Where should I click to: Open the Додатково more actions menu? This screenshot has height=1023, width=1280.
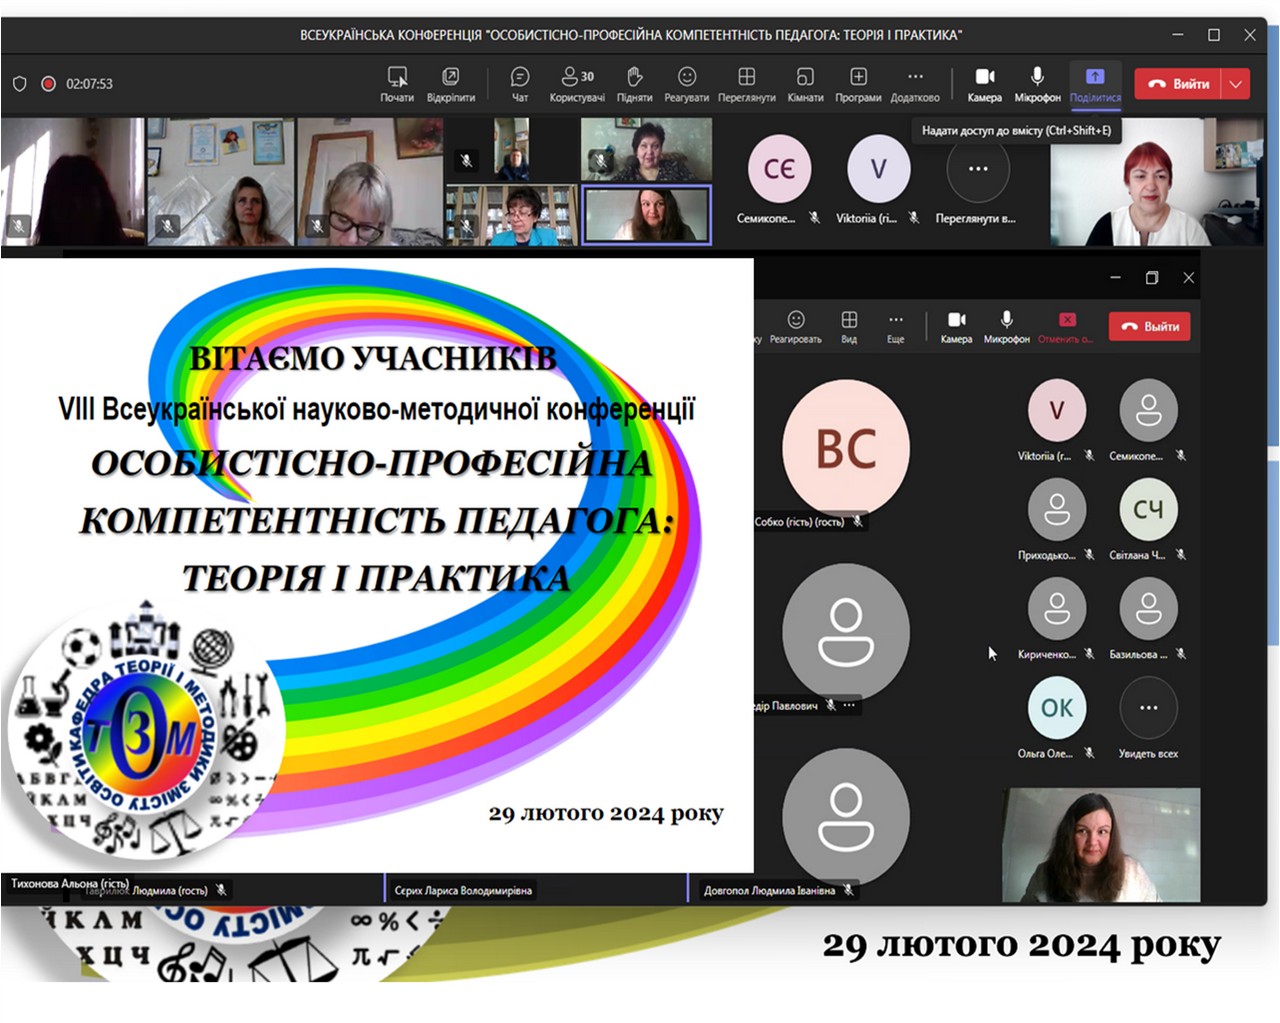coord(915,84)
